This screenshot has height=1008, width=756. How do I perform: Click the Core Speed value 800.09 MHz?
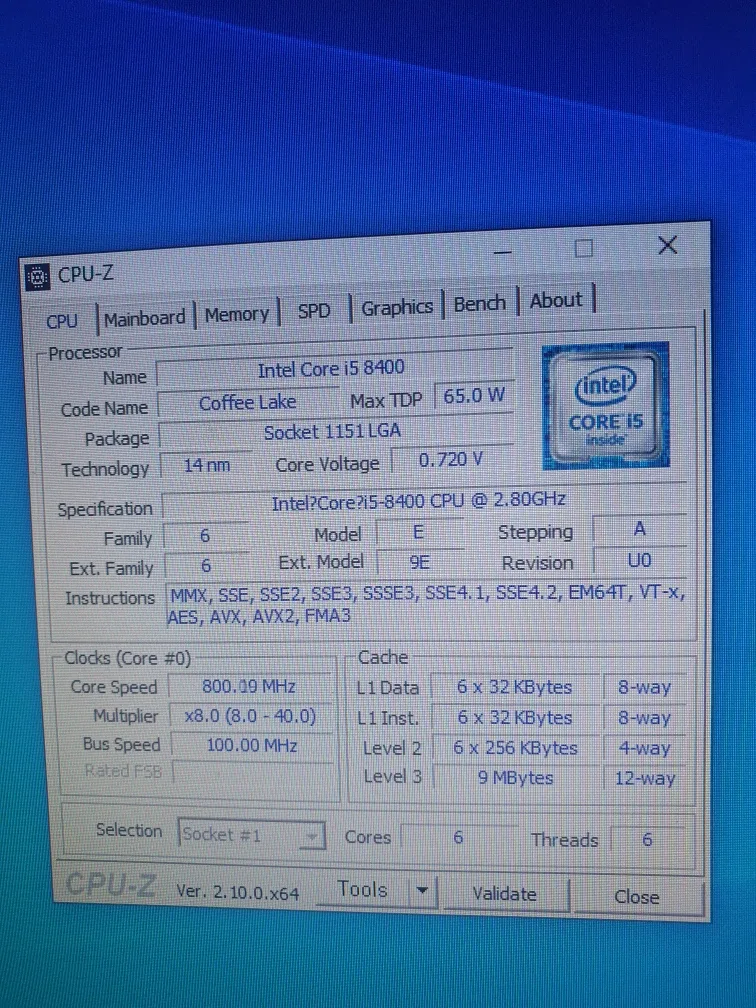click(x=249, y=687)
